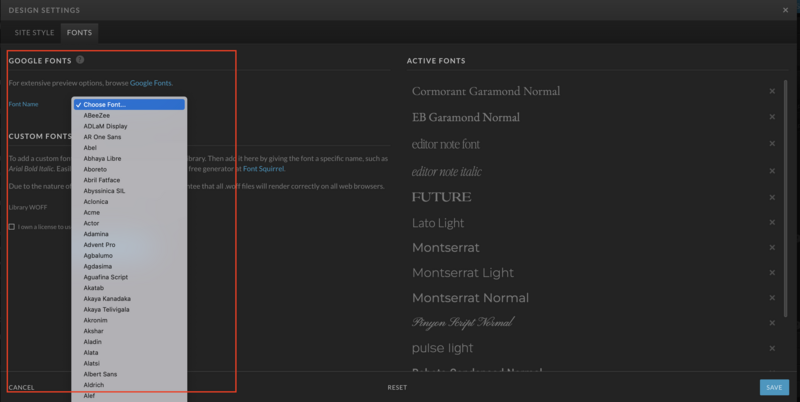Select Agdasima font option
This screenshot has height=402, width=800.
(x=129, y=266)
